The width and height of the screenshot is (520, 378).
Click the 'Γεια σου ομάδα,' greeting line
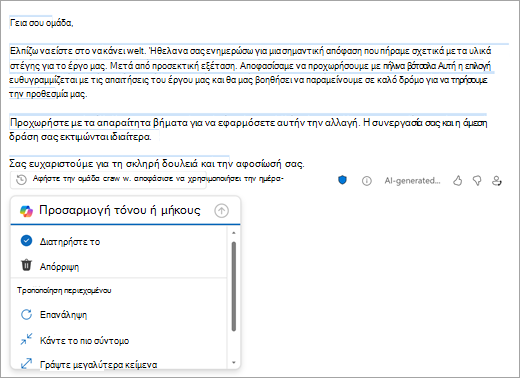tap(41, 23)
